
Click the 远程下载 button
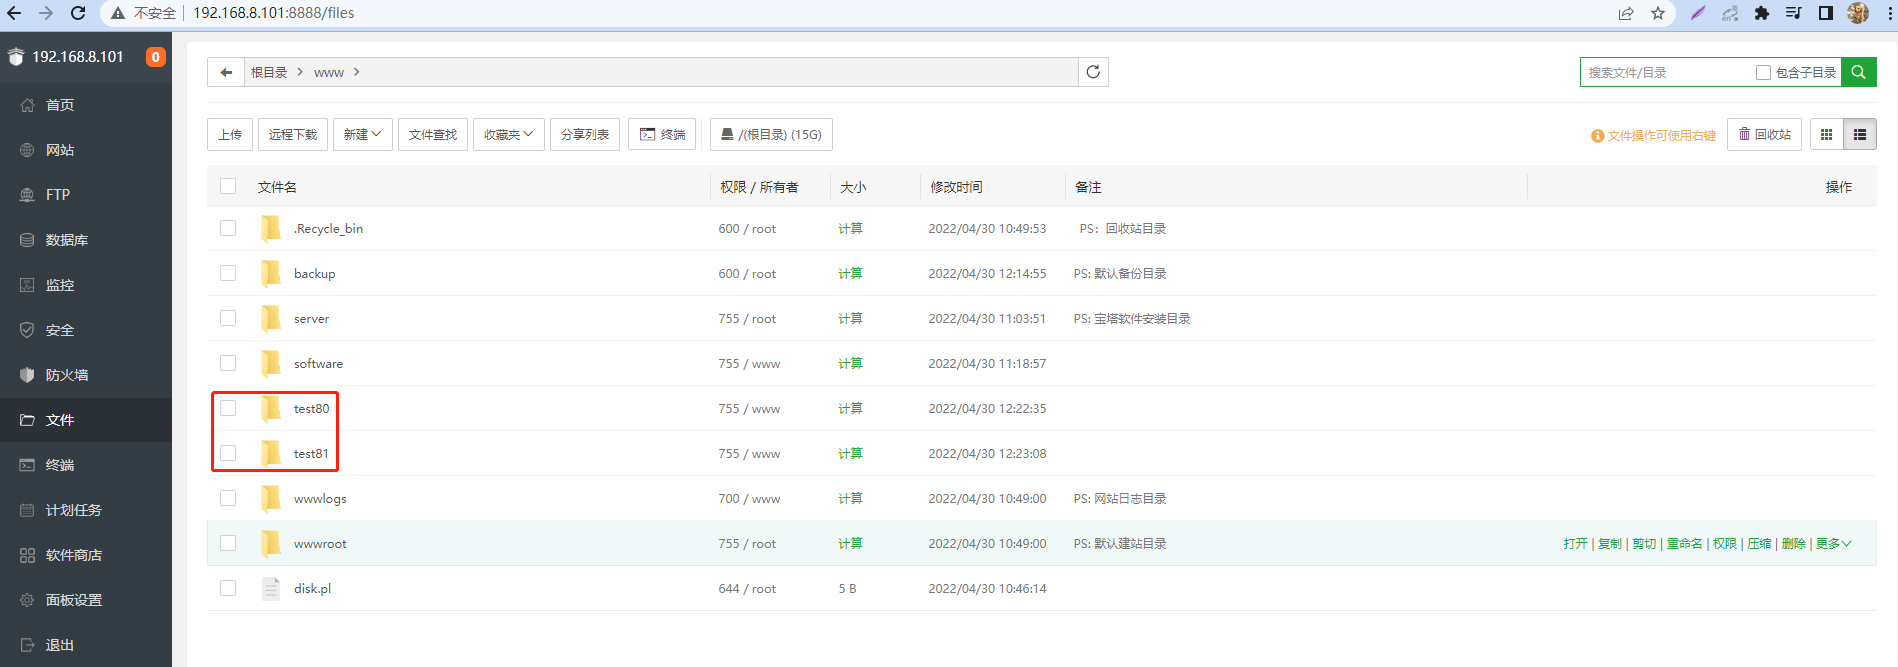point(293,134)
